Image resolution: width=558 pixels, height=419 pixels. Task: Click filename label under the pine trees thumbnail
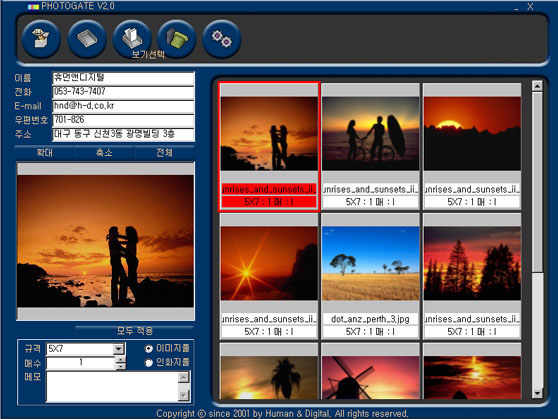click(x=472, y=319)
